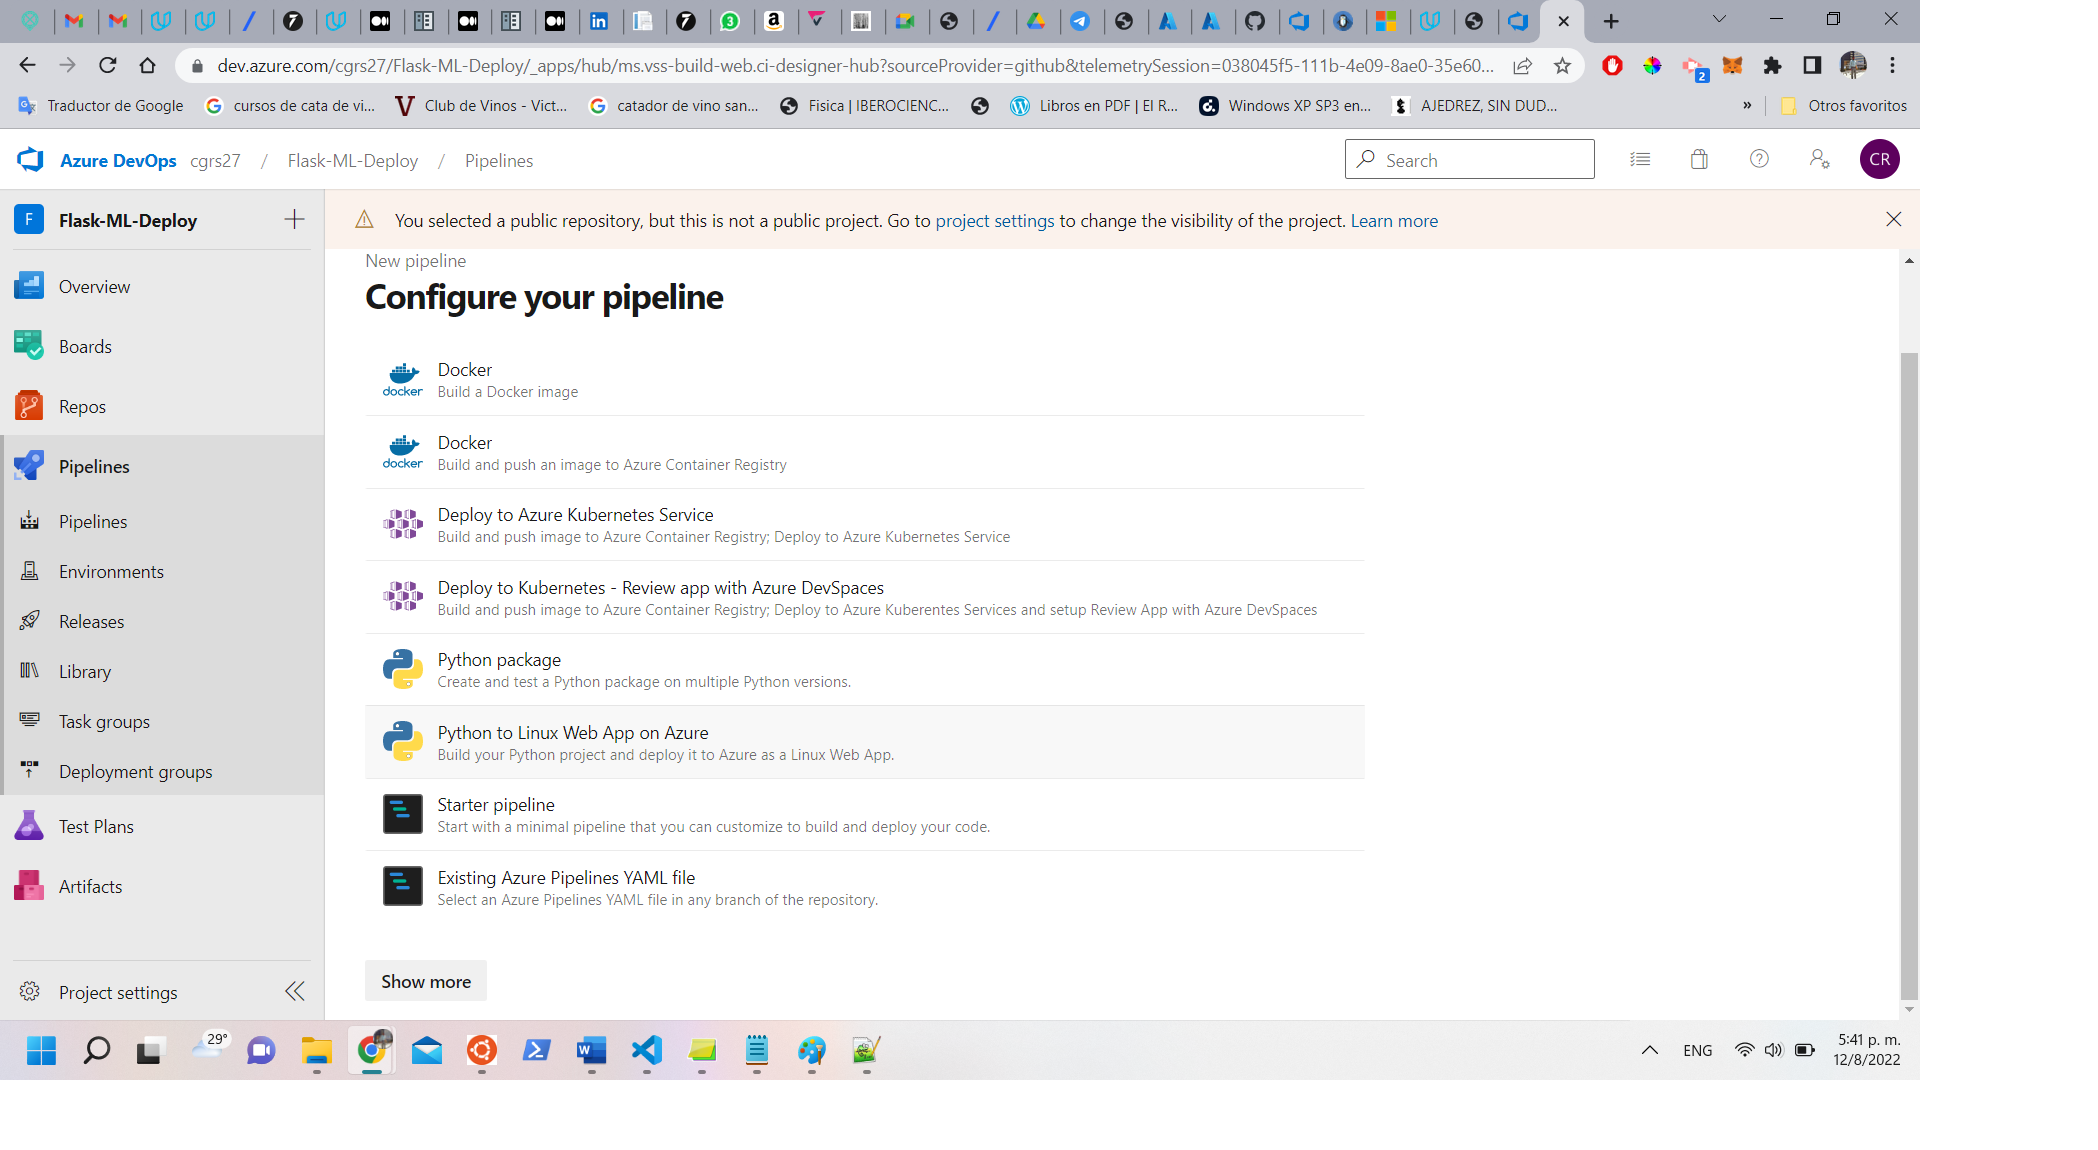Click inside the Search box
The width and height of the screenshot is (2098, 1150).
pos(1470,159)
